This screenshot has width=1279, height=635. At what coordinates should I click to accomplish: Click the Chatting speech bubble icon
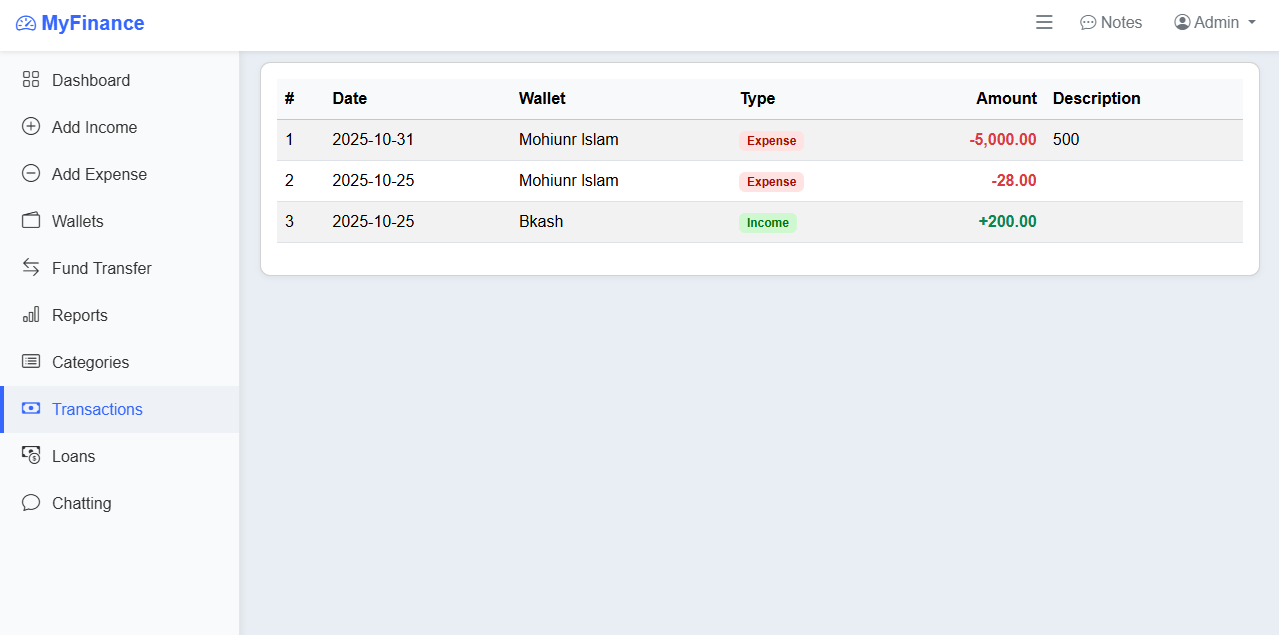pos(31,503)
